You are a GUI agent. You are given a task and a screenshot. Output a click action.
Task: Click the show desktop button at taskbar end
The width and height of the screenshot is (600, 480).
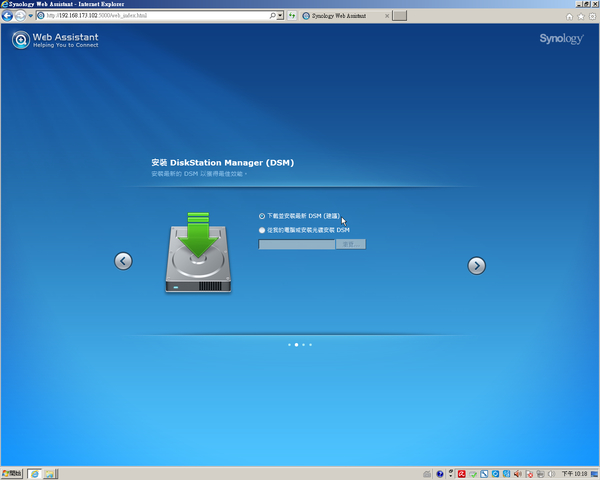tap(594, 474)
